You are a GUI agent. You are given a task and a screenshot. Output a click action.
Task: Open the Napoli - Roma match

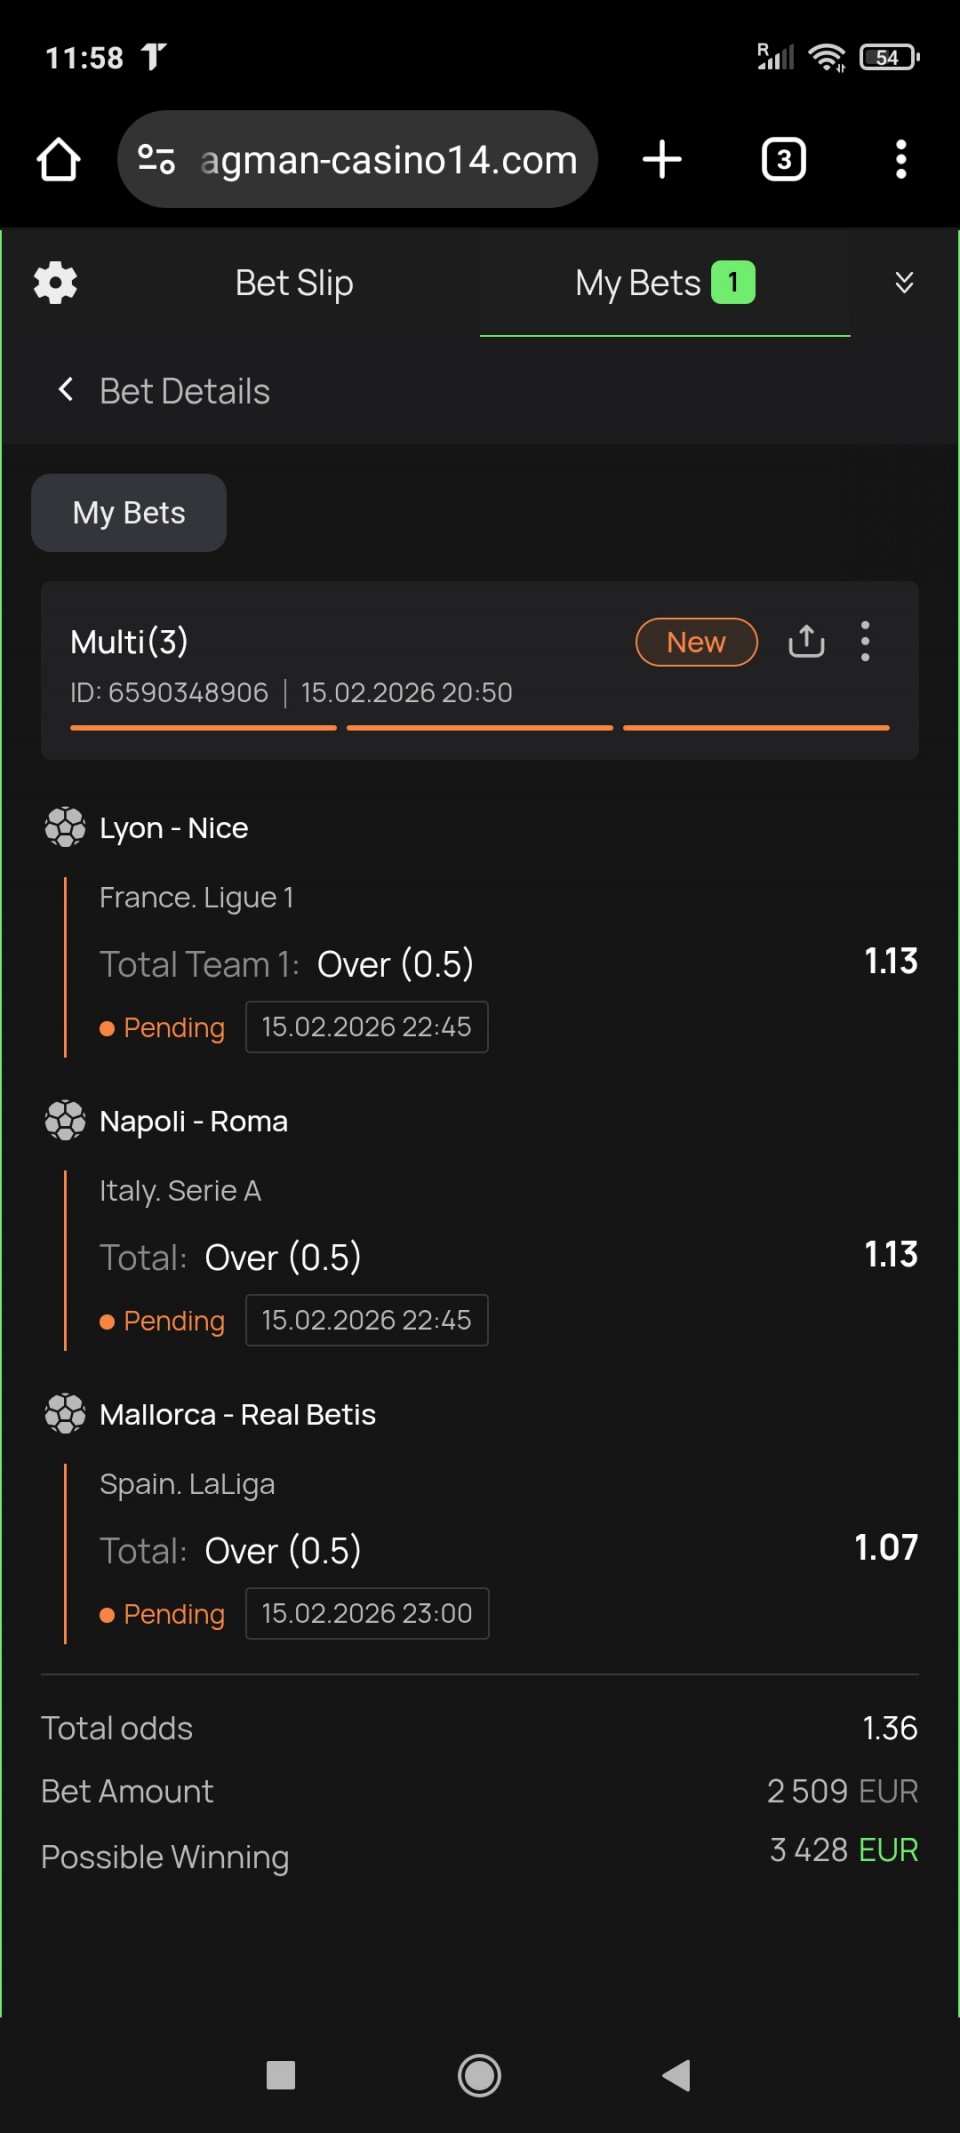194,1121
